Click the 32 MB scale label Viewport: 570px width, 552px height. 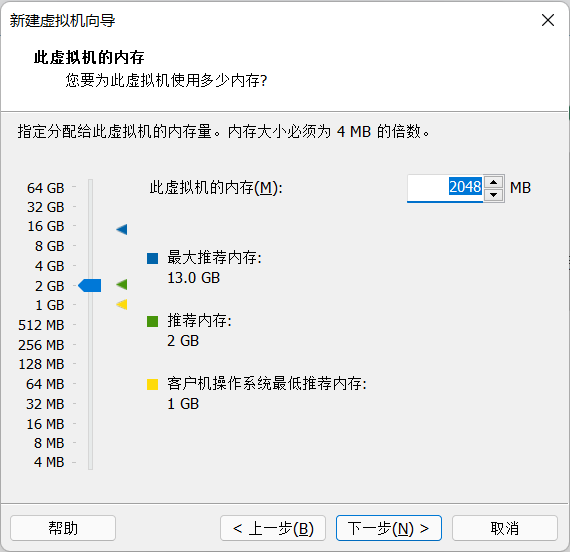pyautogui.click(x=45, y=404)
